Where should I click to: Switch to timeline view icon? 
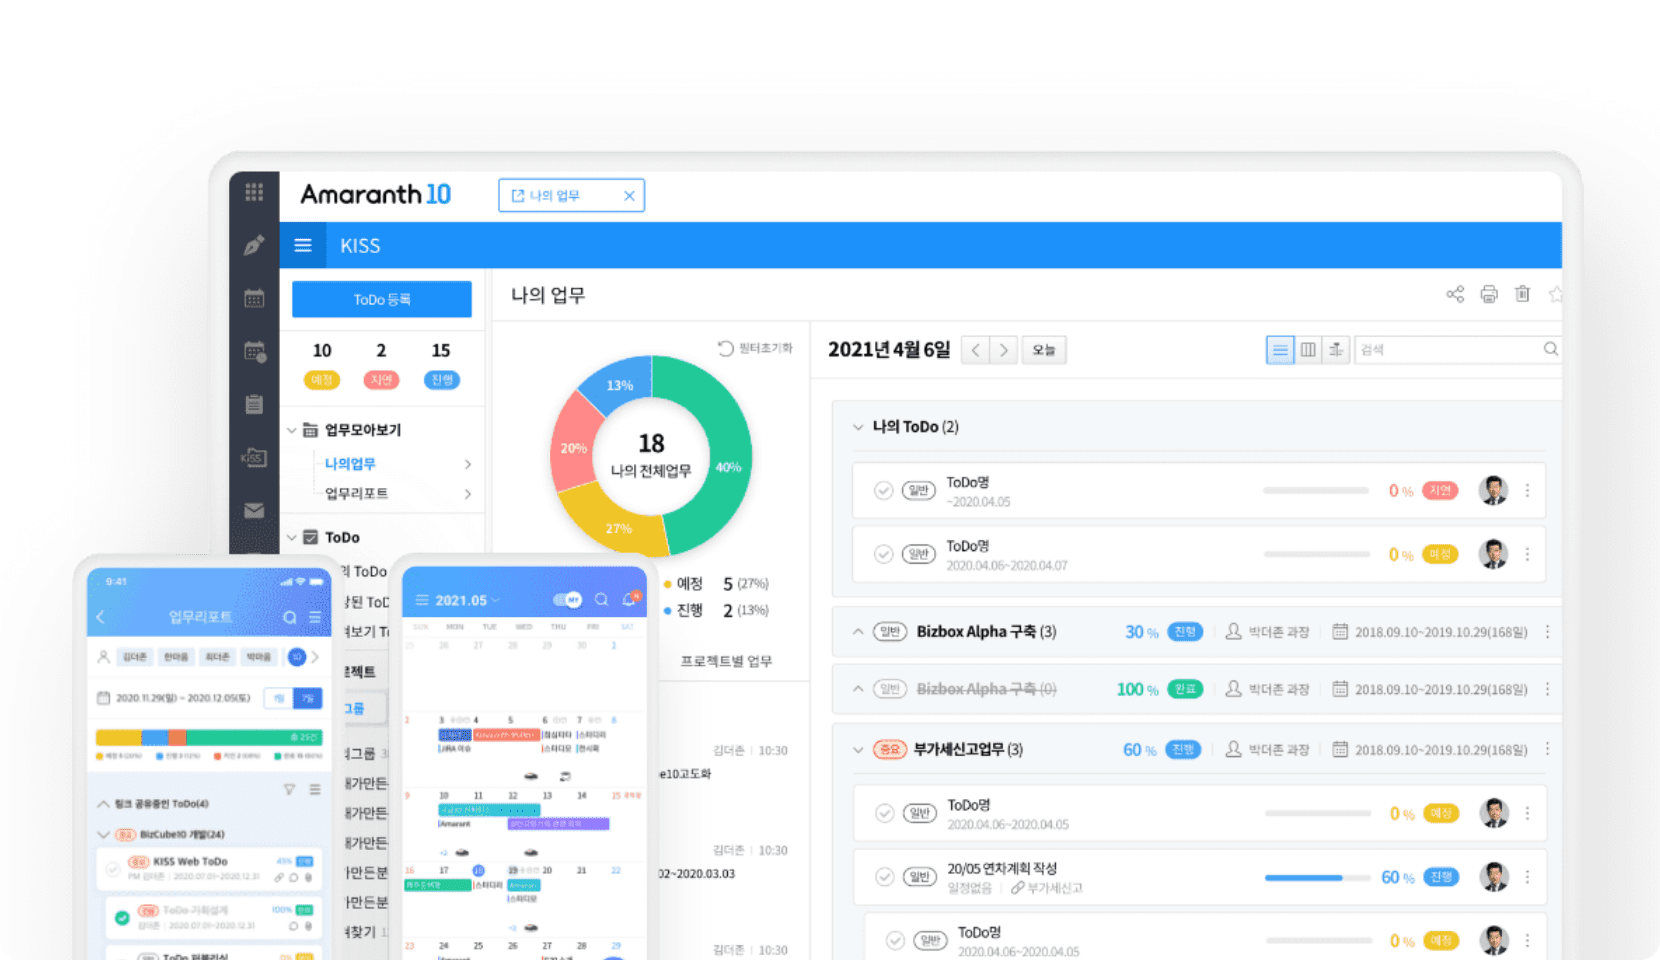click(1336, 350)
